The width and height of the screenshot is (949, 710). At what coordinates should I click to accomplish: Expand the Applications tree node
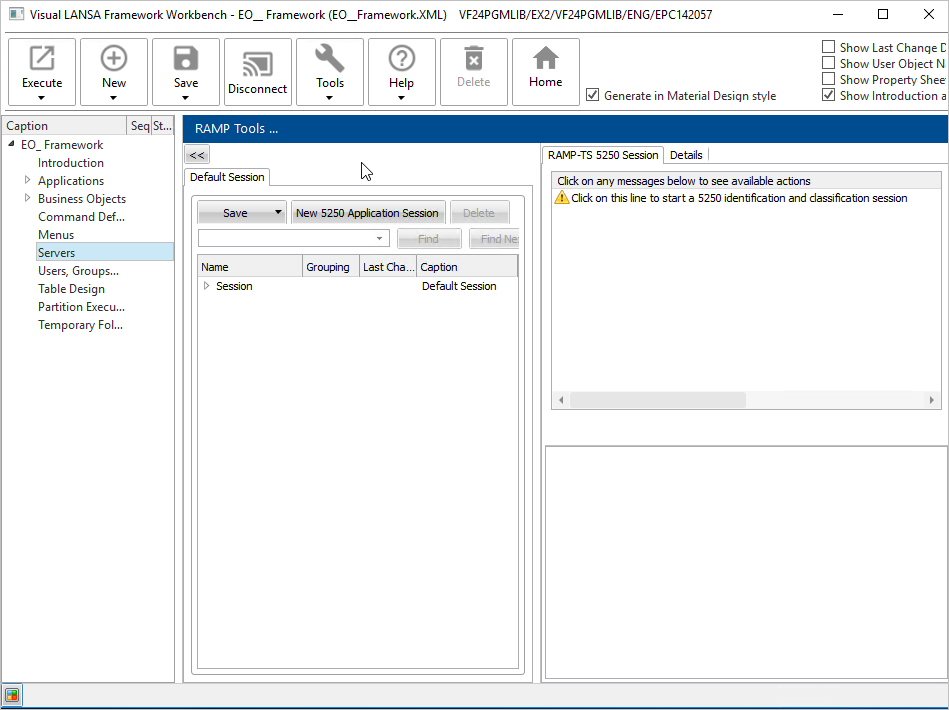pyautogui.click(x=27, y=180)
